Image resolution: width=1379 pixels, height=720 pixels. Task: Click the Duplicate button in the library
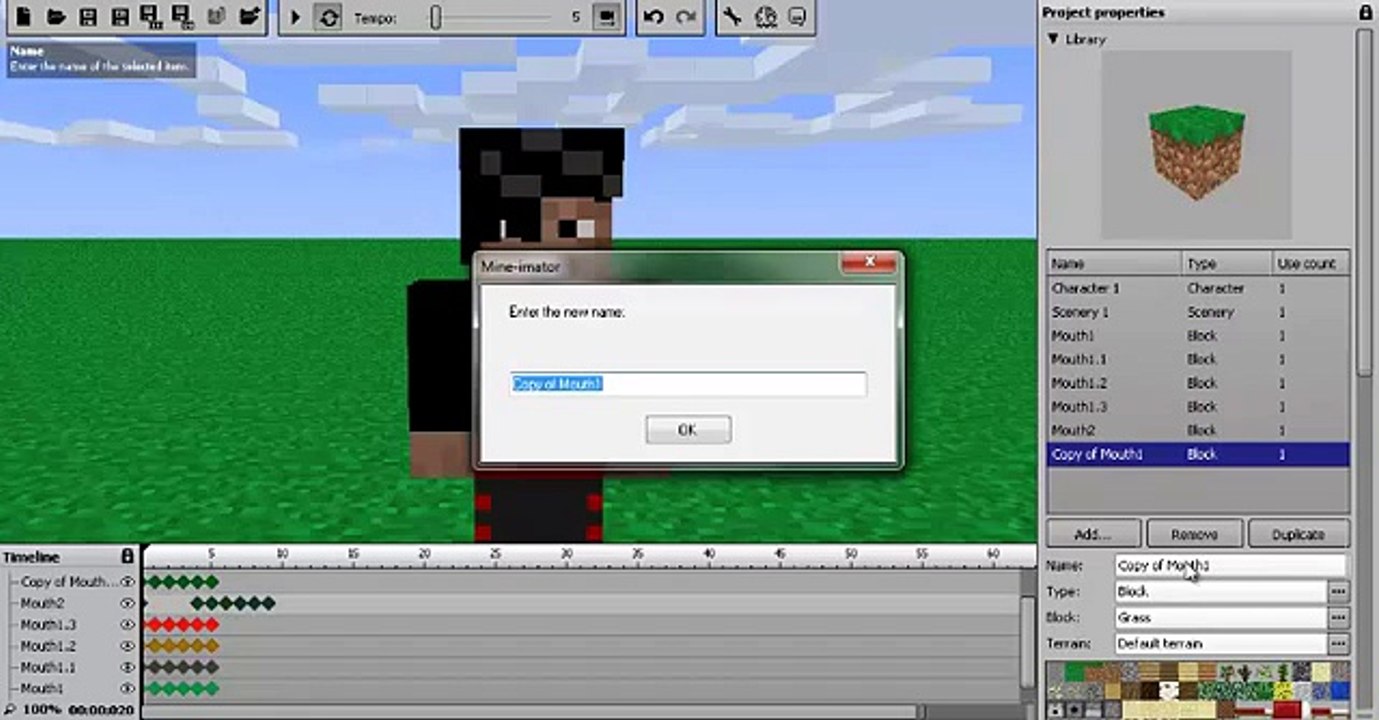(x=1299, y=534)
